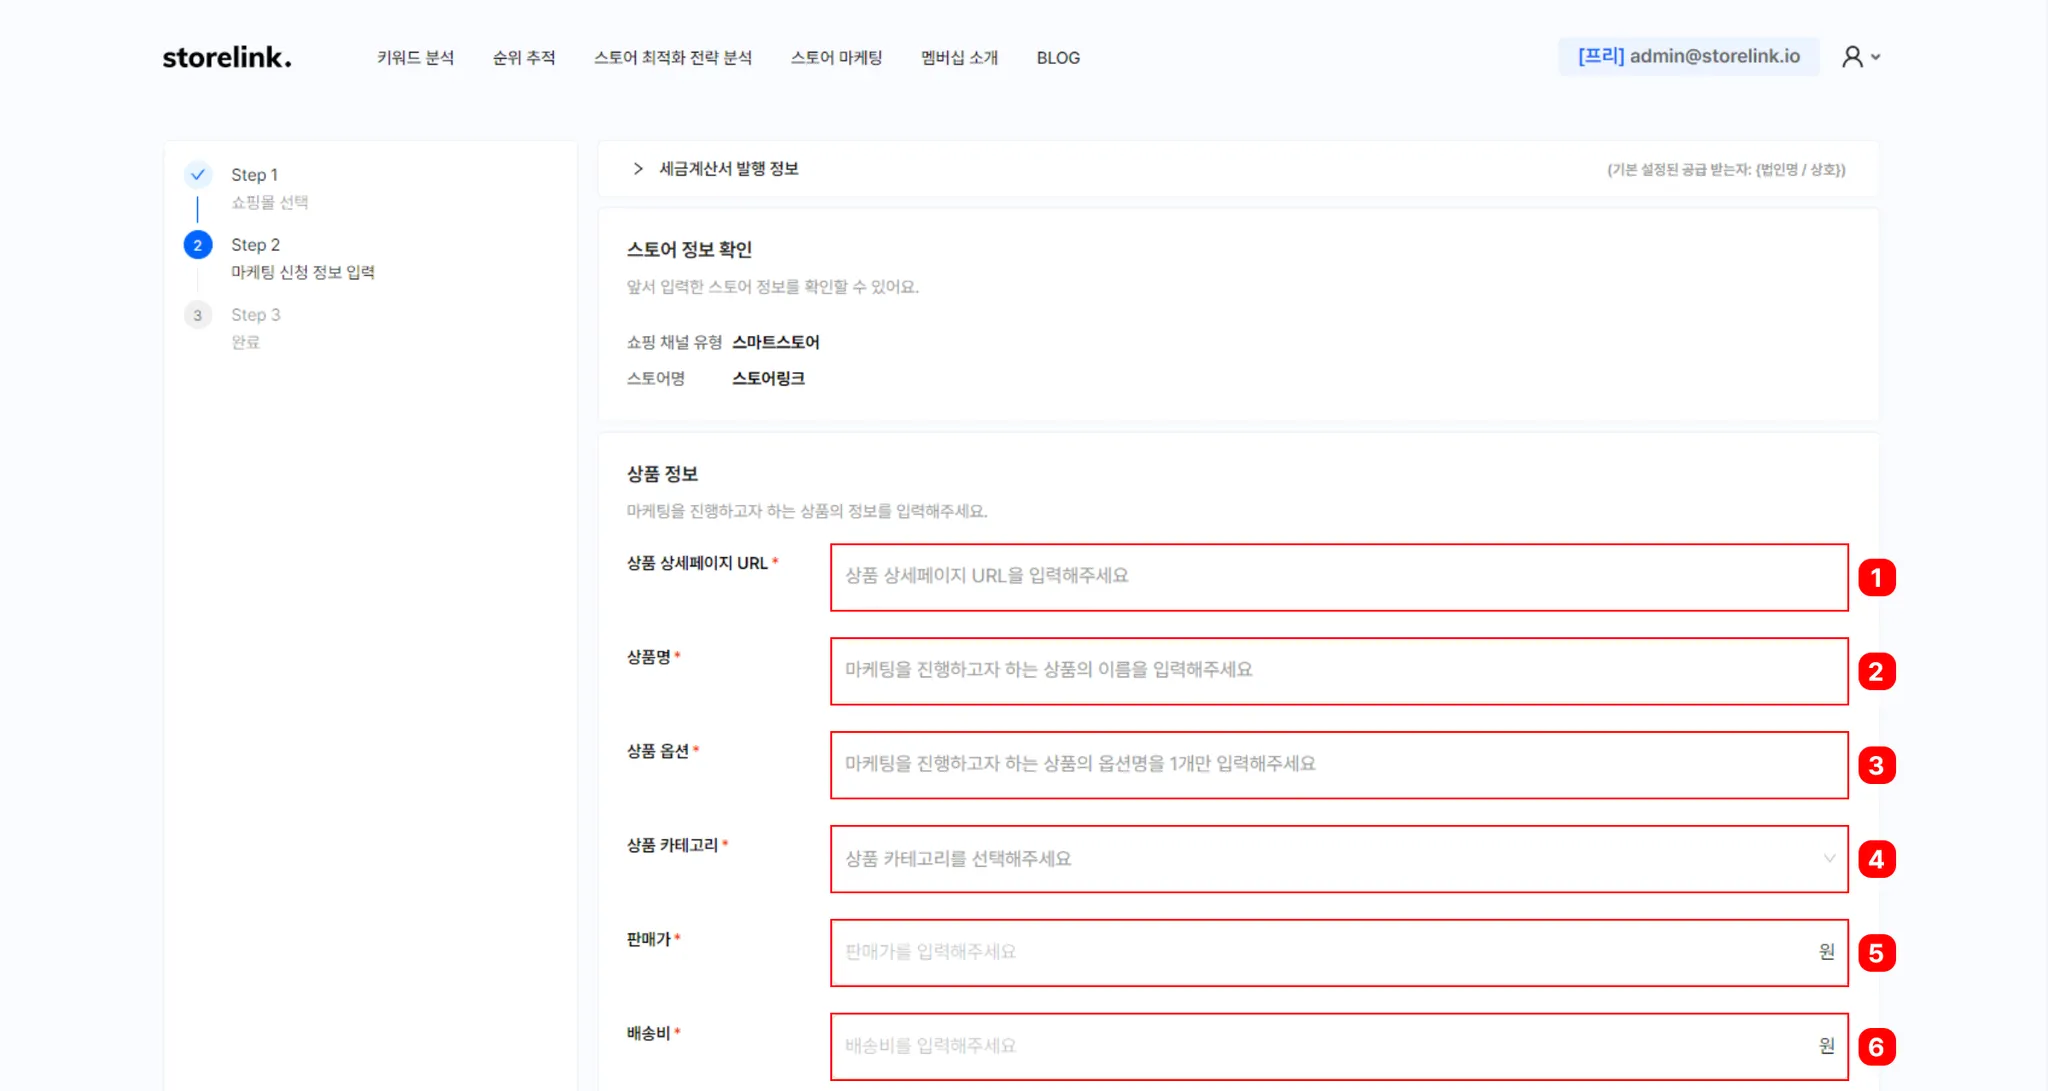This screenshot has width=2048, height=1091.
Task: Click the storelink logo
Action: click(227, 57)
